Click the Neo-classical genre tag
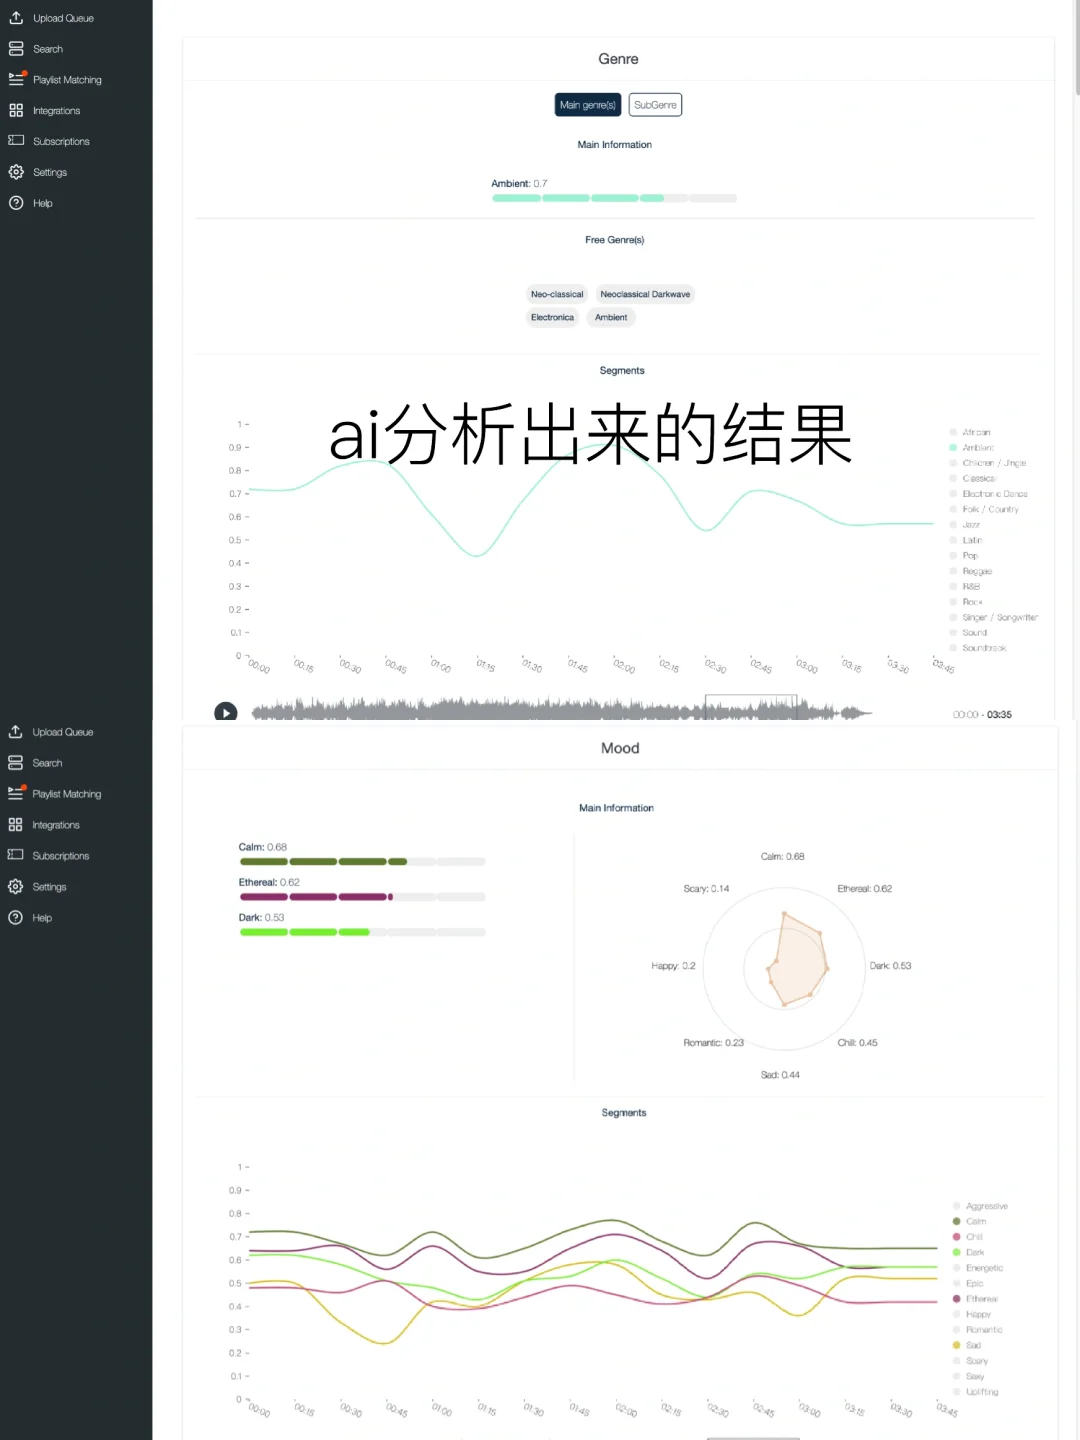 (557, 293)
